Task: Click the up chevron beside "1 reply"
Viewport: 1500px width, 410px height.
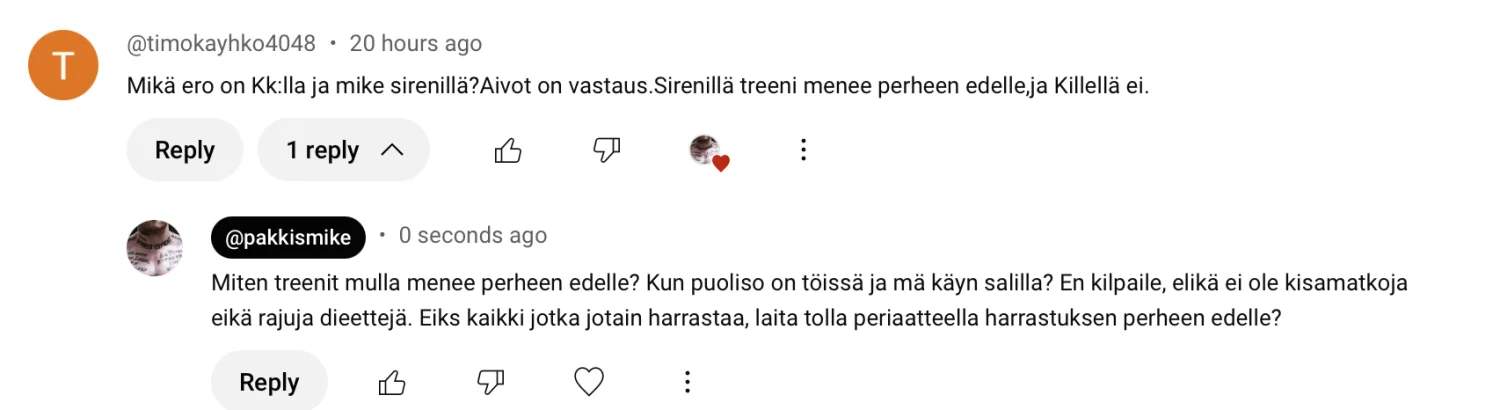Action: coord(392,151)
